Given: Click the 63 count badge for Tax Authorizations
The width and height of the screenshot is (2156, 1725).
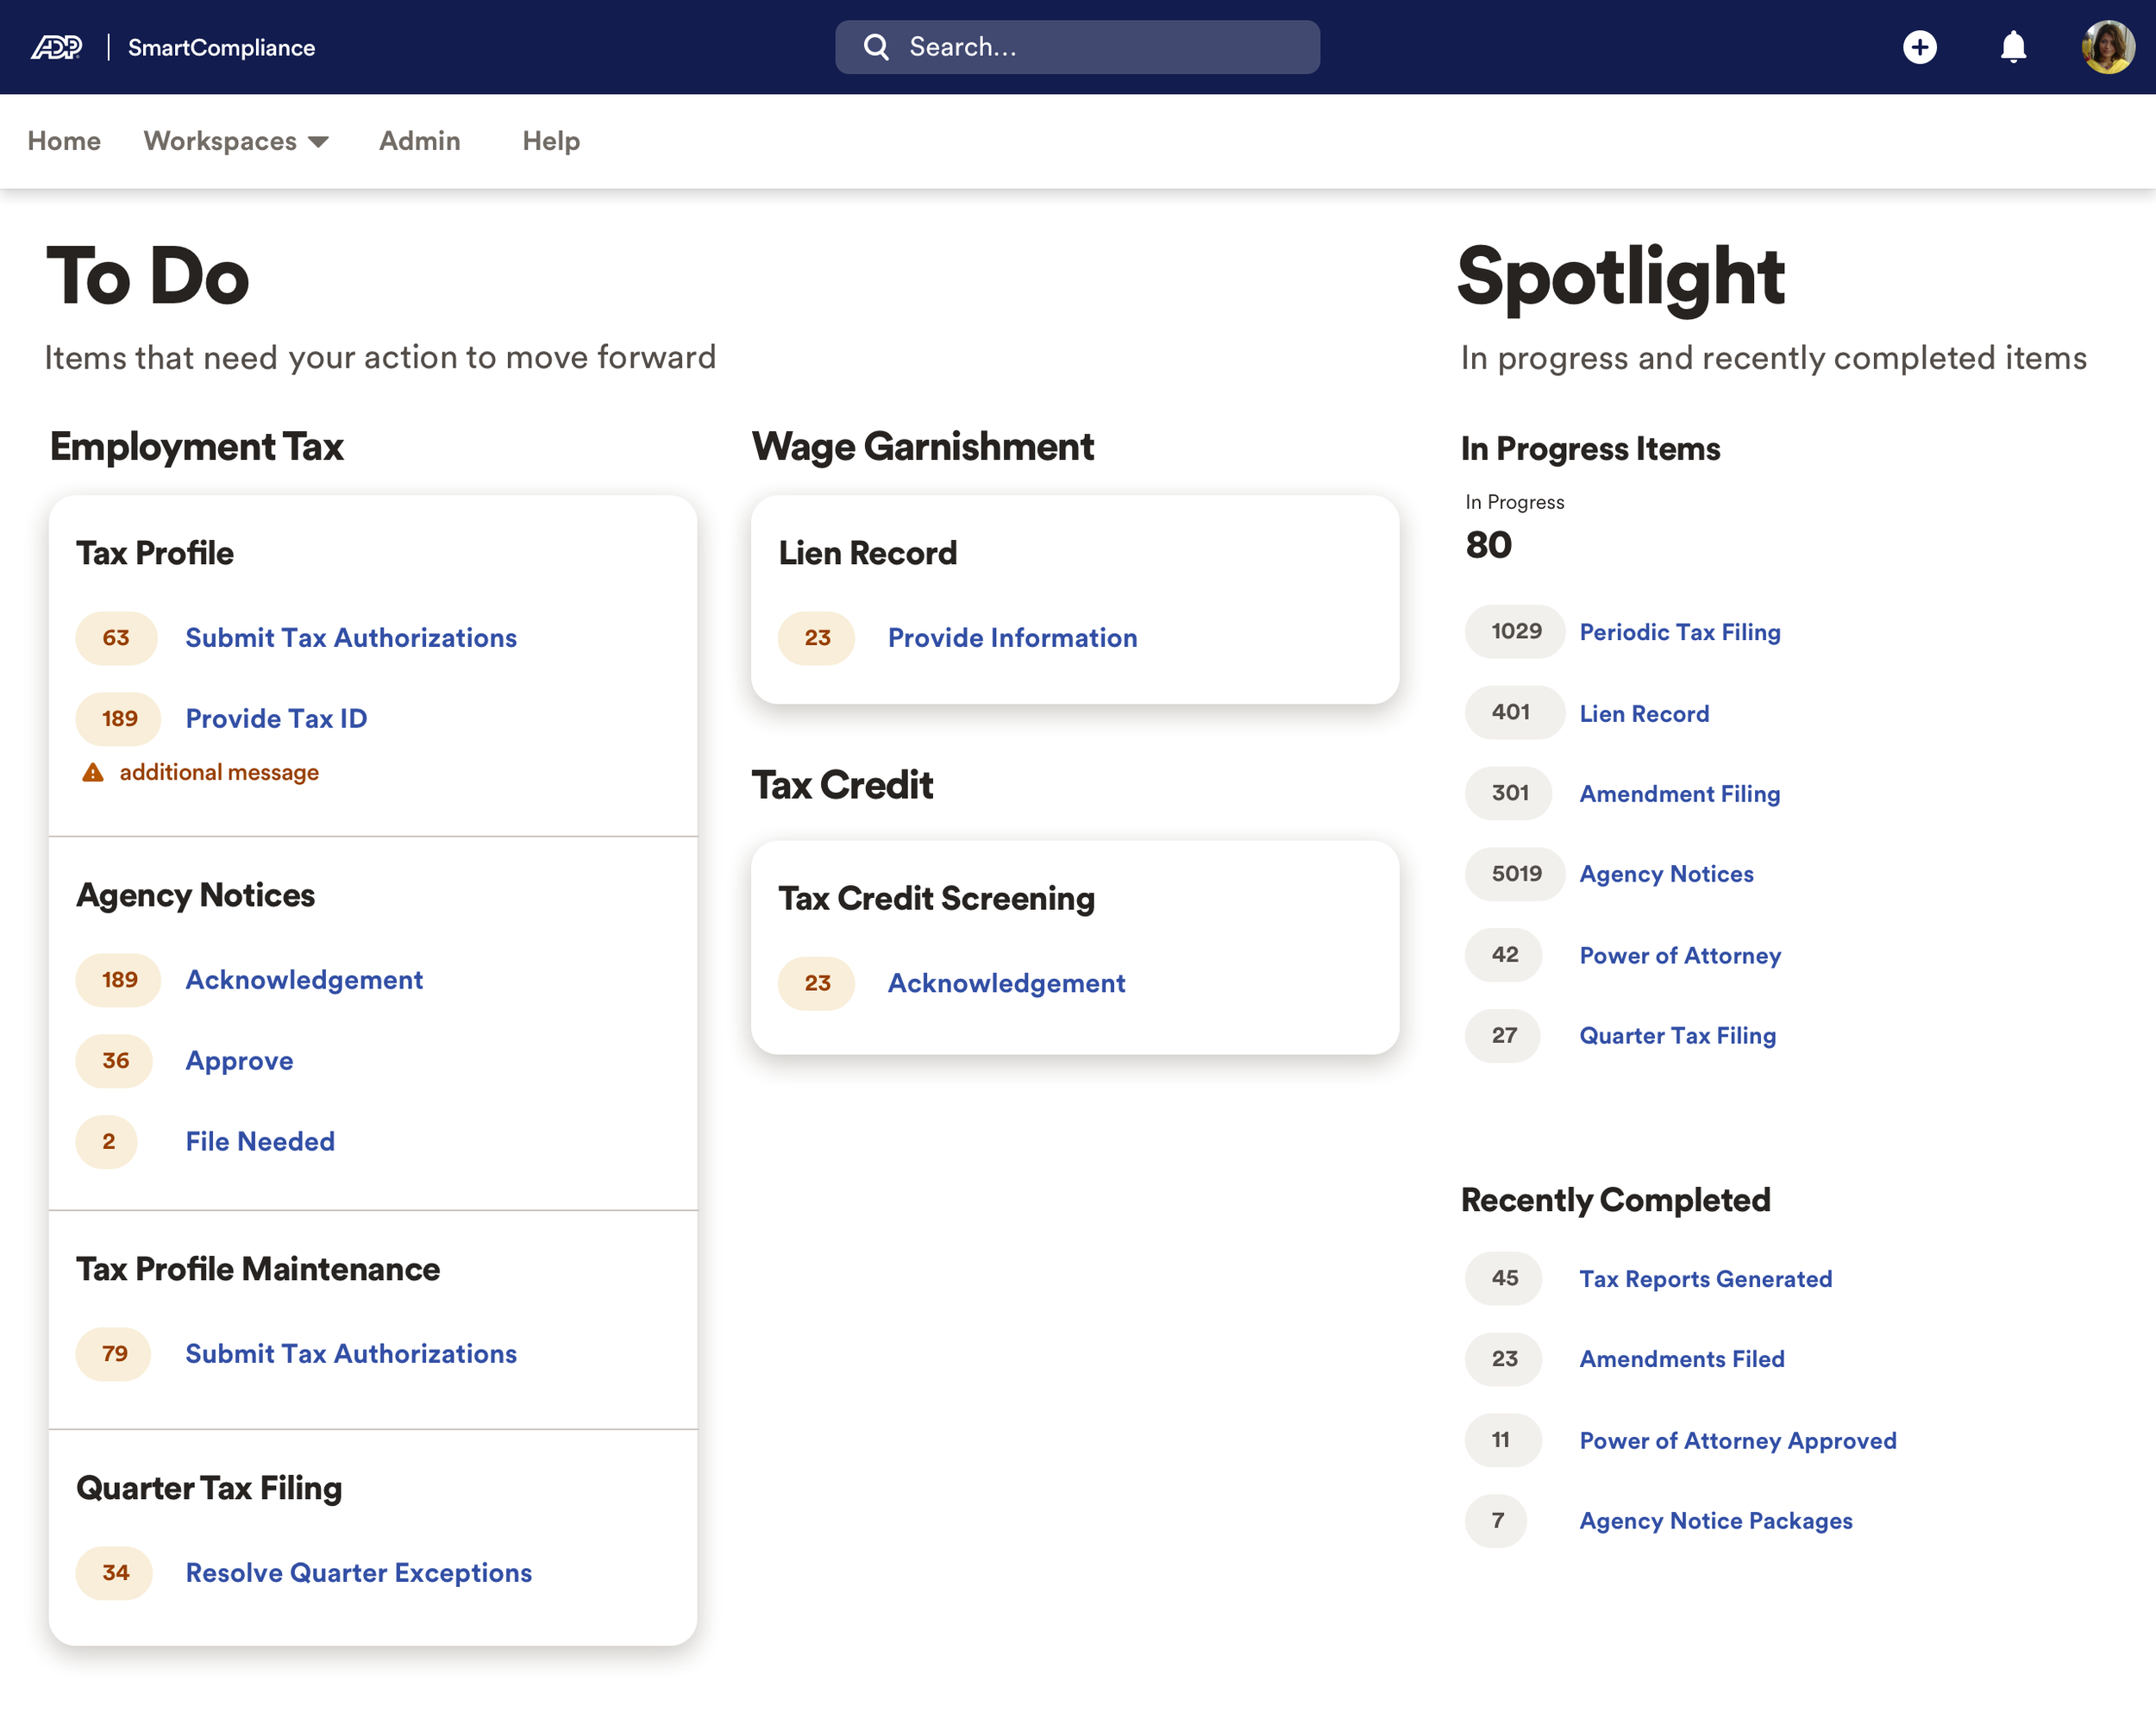Looking at the screenshot, I should tap(116, 638).
